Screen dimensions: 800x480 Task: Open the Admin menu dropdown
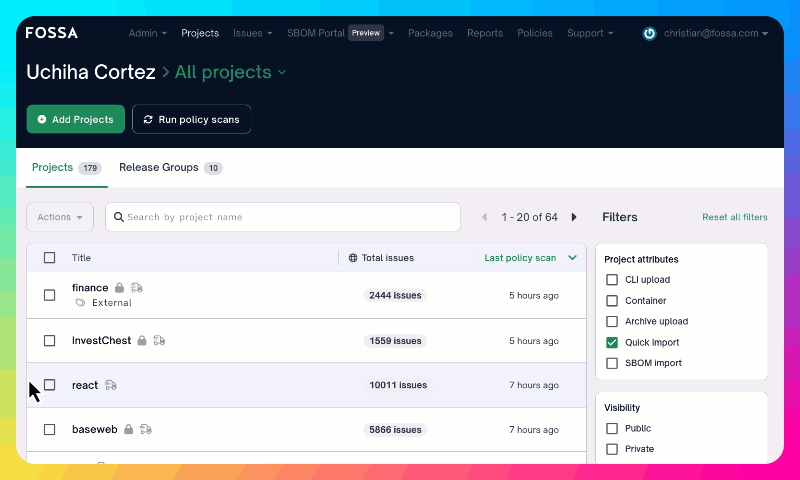147,33
